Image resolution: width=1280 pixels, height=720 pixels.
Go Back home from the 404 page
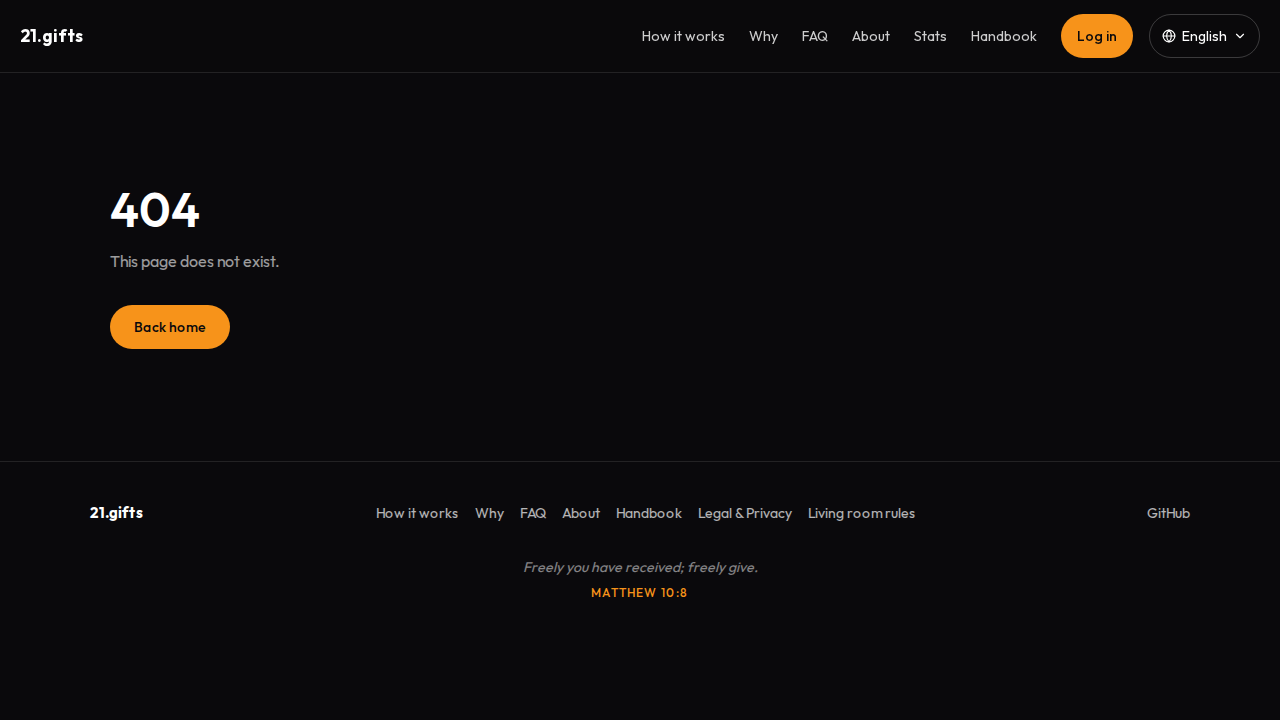point(170,327)
